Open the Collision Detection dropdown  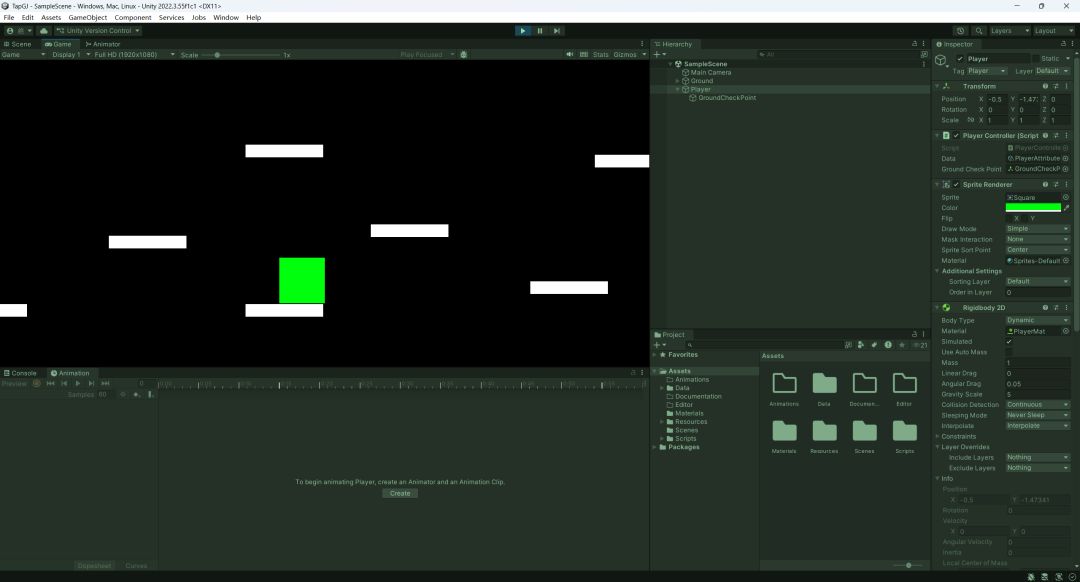(x=1037, y=405)
